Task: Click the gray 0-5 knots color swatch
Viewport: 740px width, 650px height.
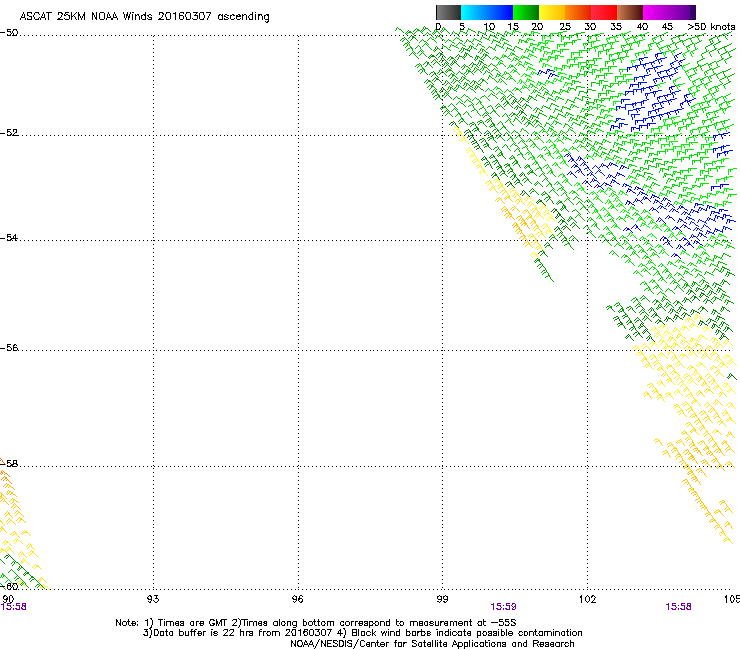Action: click(x=448, y=12)
